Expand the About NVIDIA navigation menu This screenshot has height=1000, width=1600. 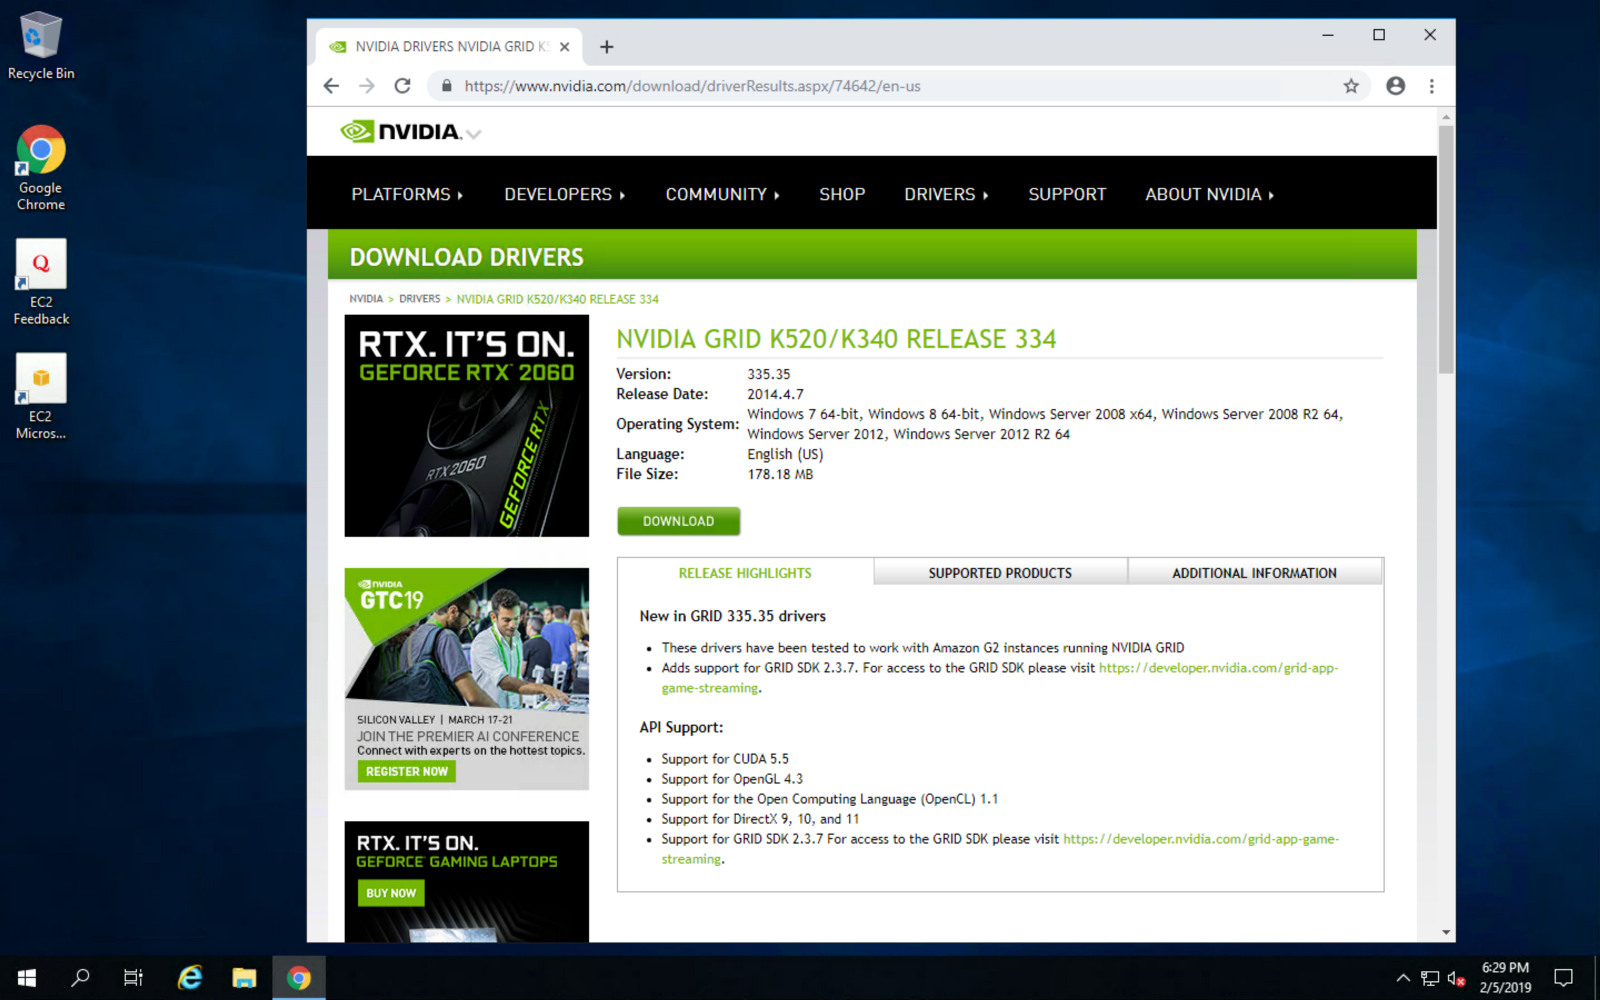(x=1209, y=194)
